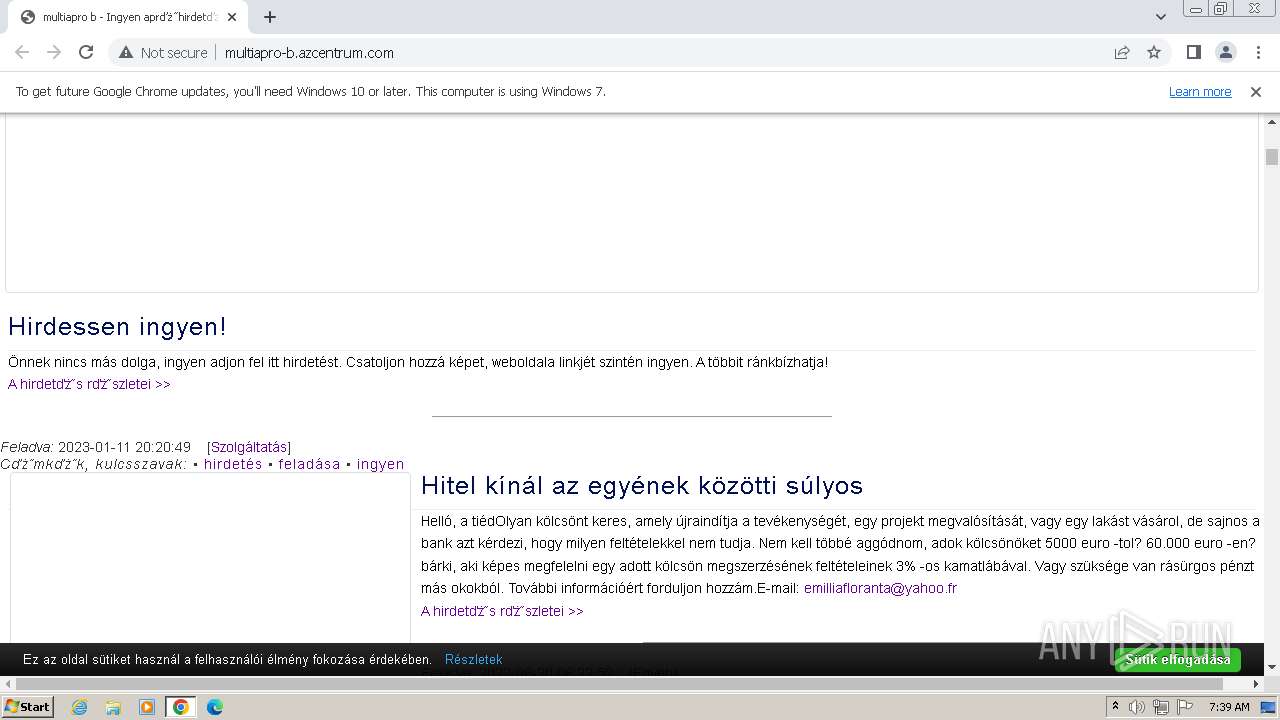Focus the address bar URL
Screen dimensions: 1280x720
(309, 53)
